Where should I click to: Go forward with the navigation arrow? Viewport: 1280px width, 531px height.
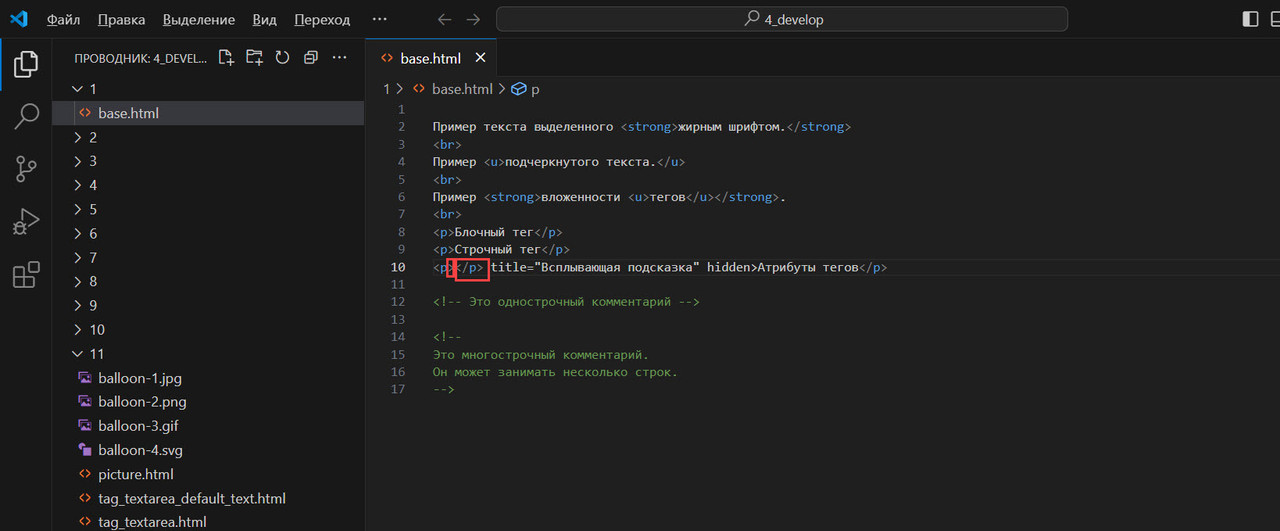pyautogui.click(x=474, y=19)
